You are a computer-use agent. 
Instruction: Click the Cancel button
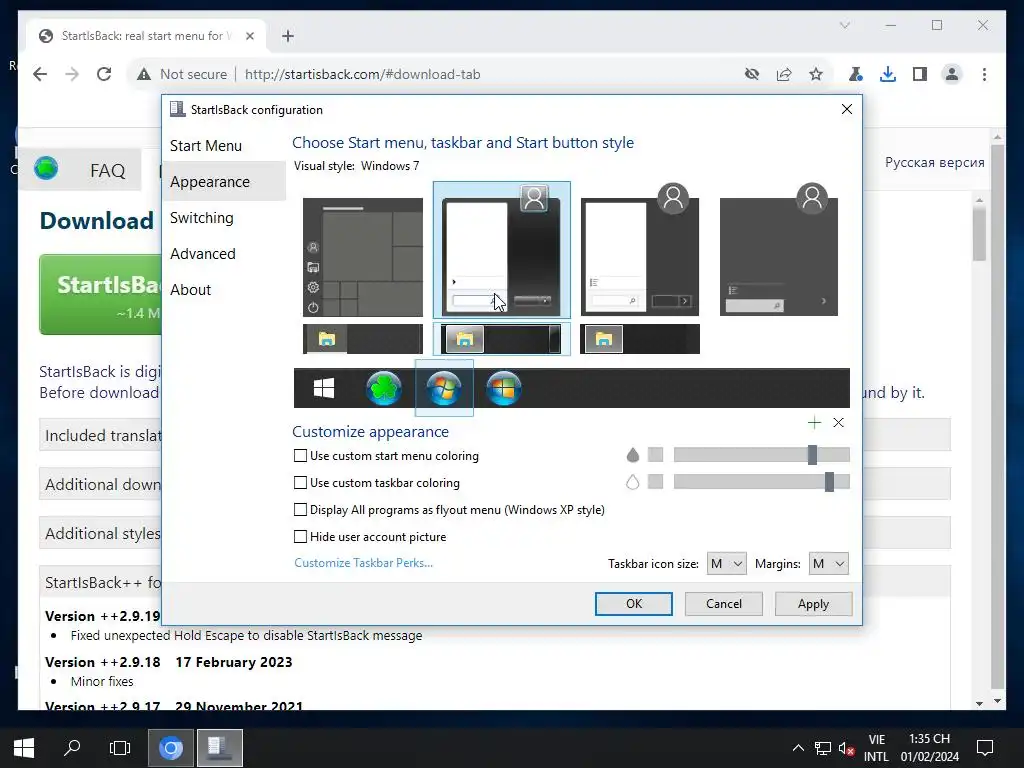click(724, 603)
